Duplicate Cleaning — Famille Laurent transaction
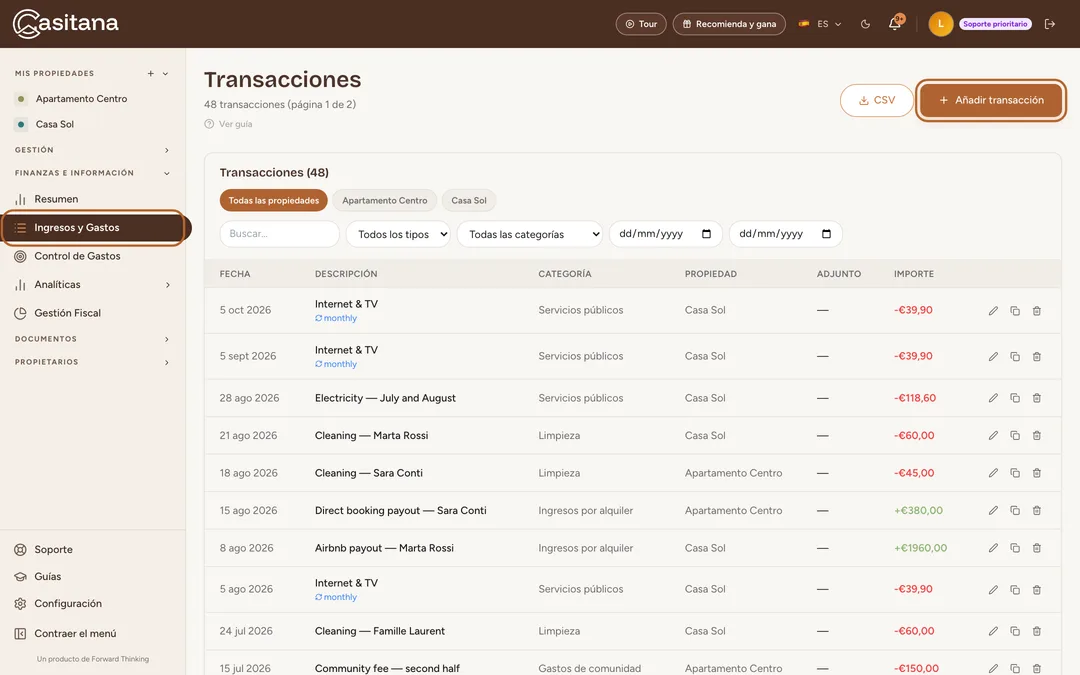The width and height of the screenshot is (1080, 675). point(1015,631)
